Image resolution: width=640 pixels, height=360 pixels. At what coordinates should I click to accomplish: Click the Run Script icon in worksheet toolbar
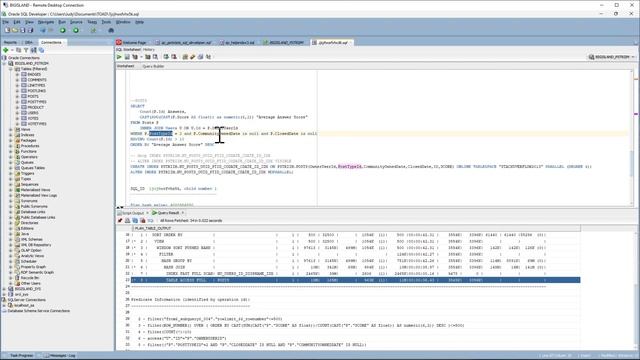coord(127,57)
